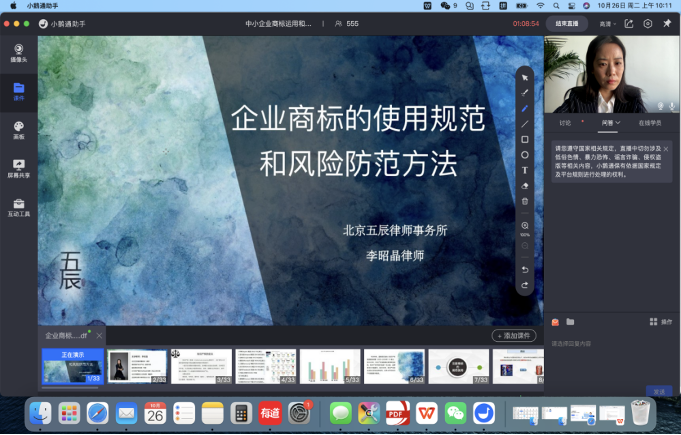Image resolution: width=681 pixels, height=435 pixels.
Task: Select slide thumbnail 5/33 with bar chart
Action: tap(330, 366)
